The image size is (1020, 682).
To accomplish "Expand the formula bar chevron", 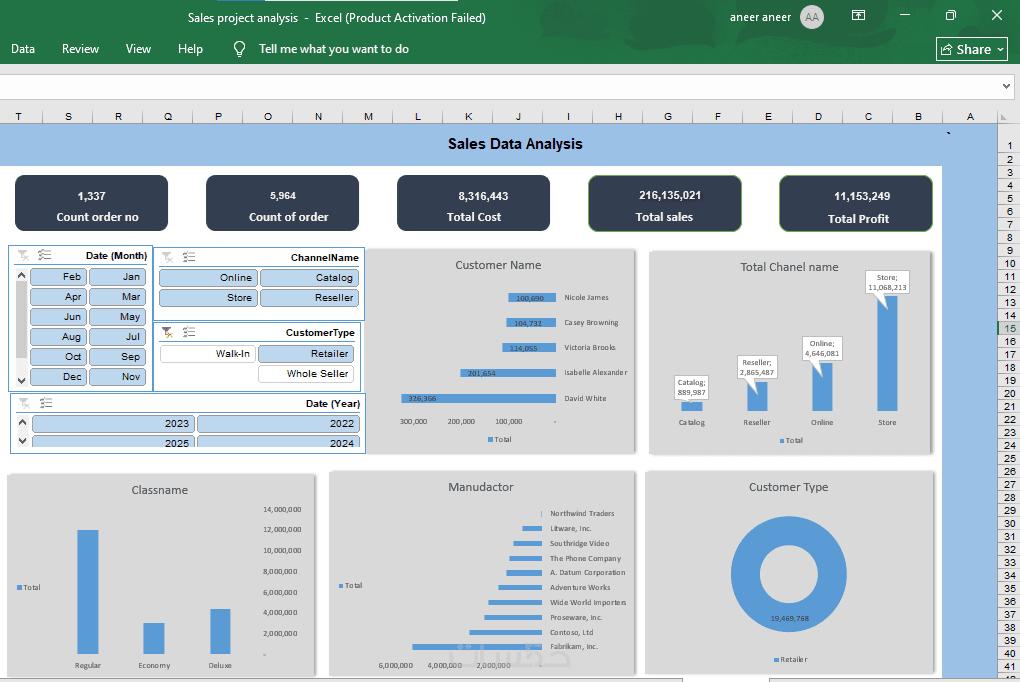I will 1006,86.
